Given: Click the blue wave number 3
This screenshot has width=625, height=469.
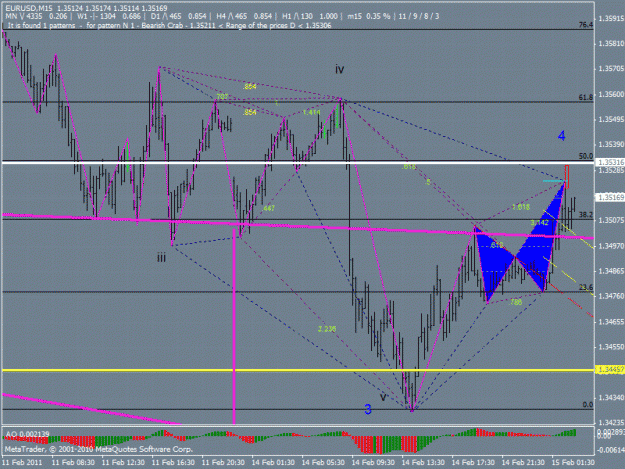Looking at the screenshot, I should click(368, 409).
